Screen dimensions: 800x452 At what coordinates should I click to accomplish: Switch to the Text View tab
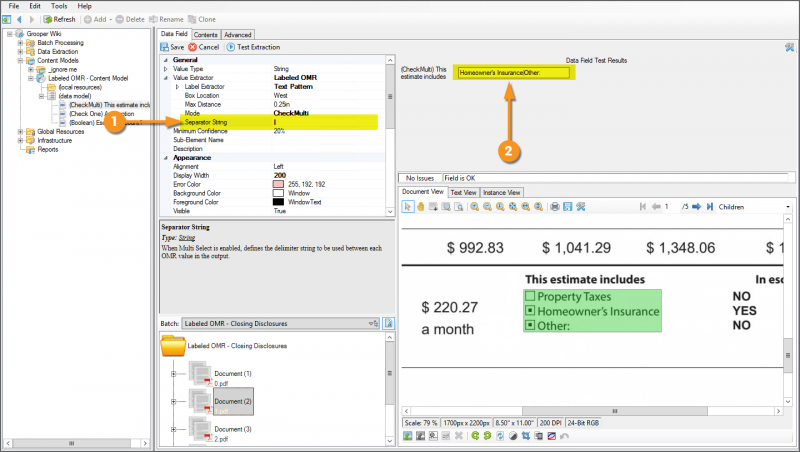point(463,192)
